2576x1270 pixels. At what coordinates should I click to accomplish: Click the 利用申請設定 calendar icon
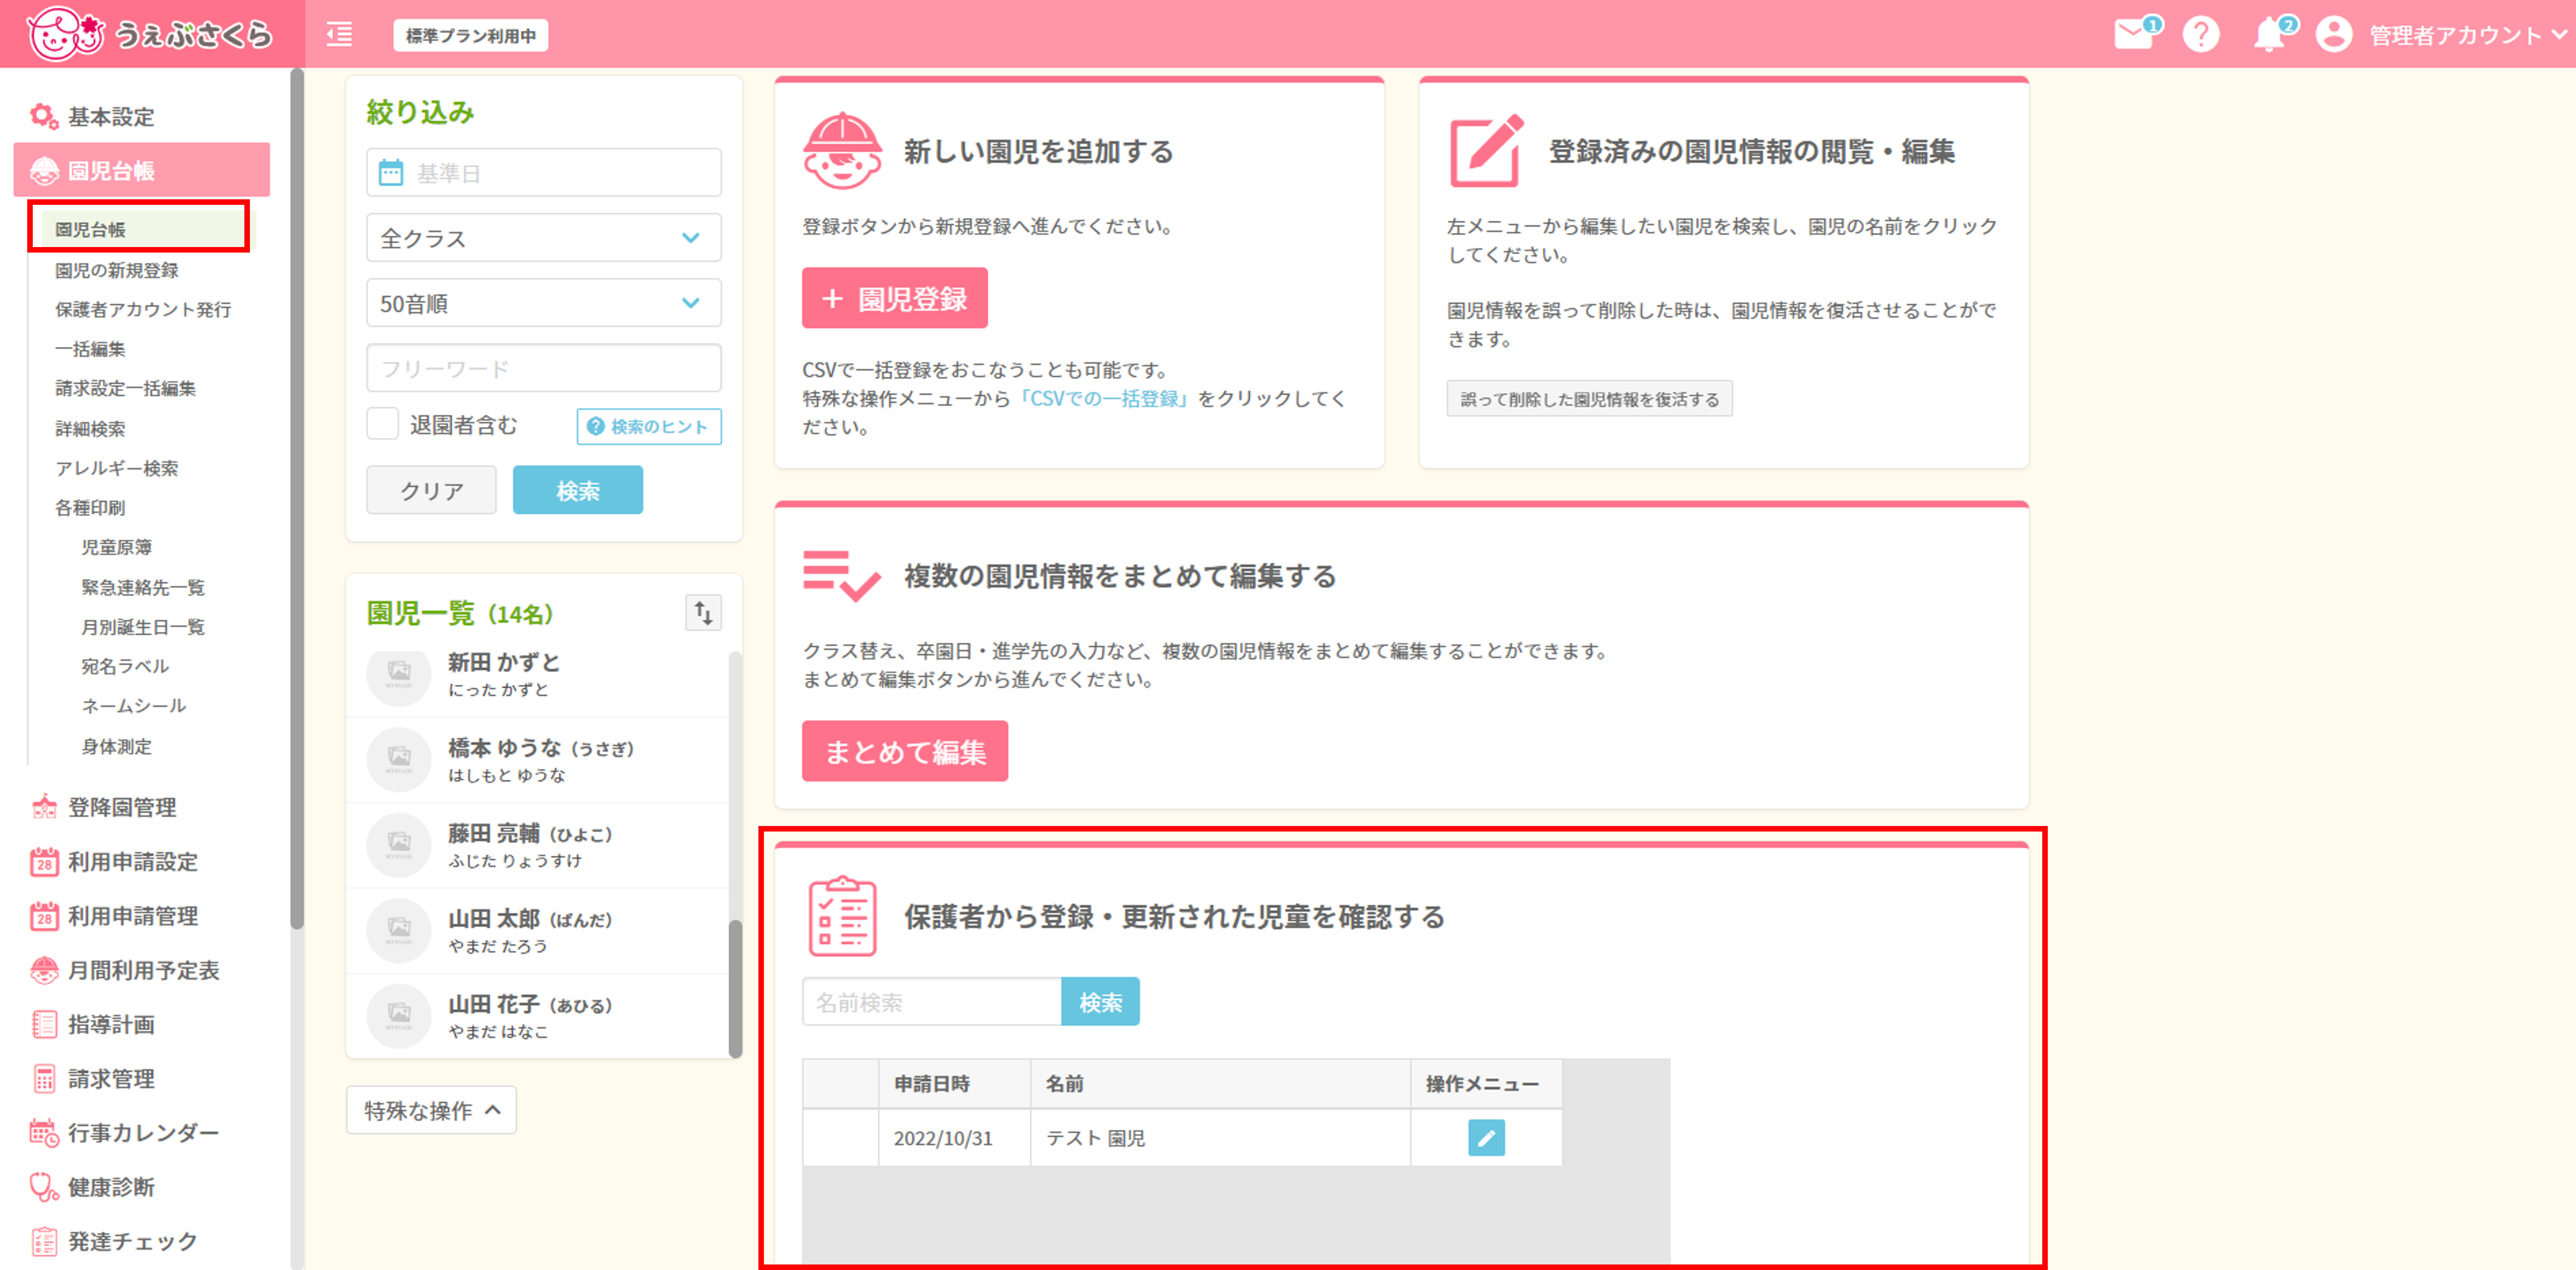(x=44, y=861)
